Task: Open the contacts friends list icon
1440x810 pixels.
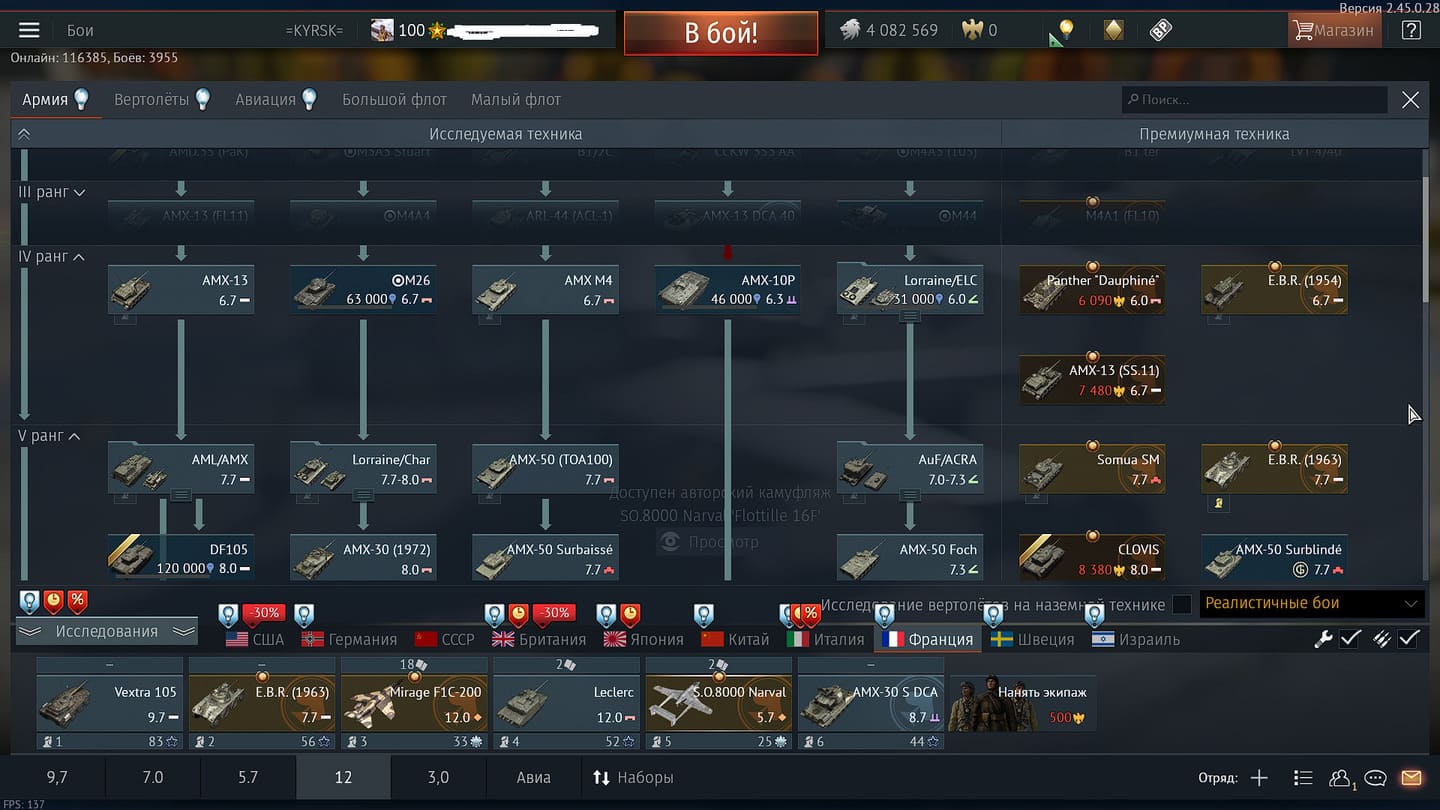Action: [x=1339, y=778]
